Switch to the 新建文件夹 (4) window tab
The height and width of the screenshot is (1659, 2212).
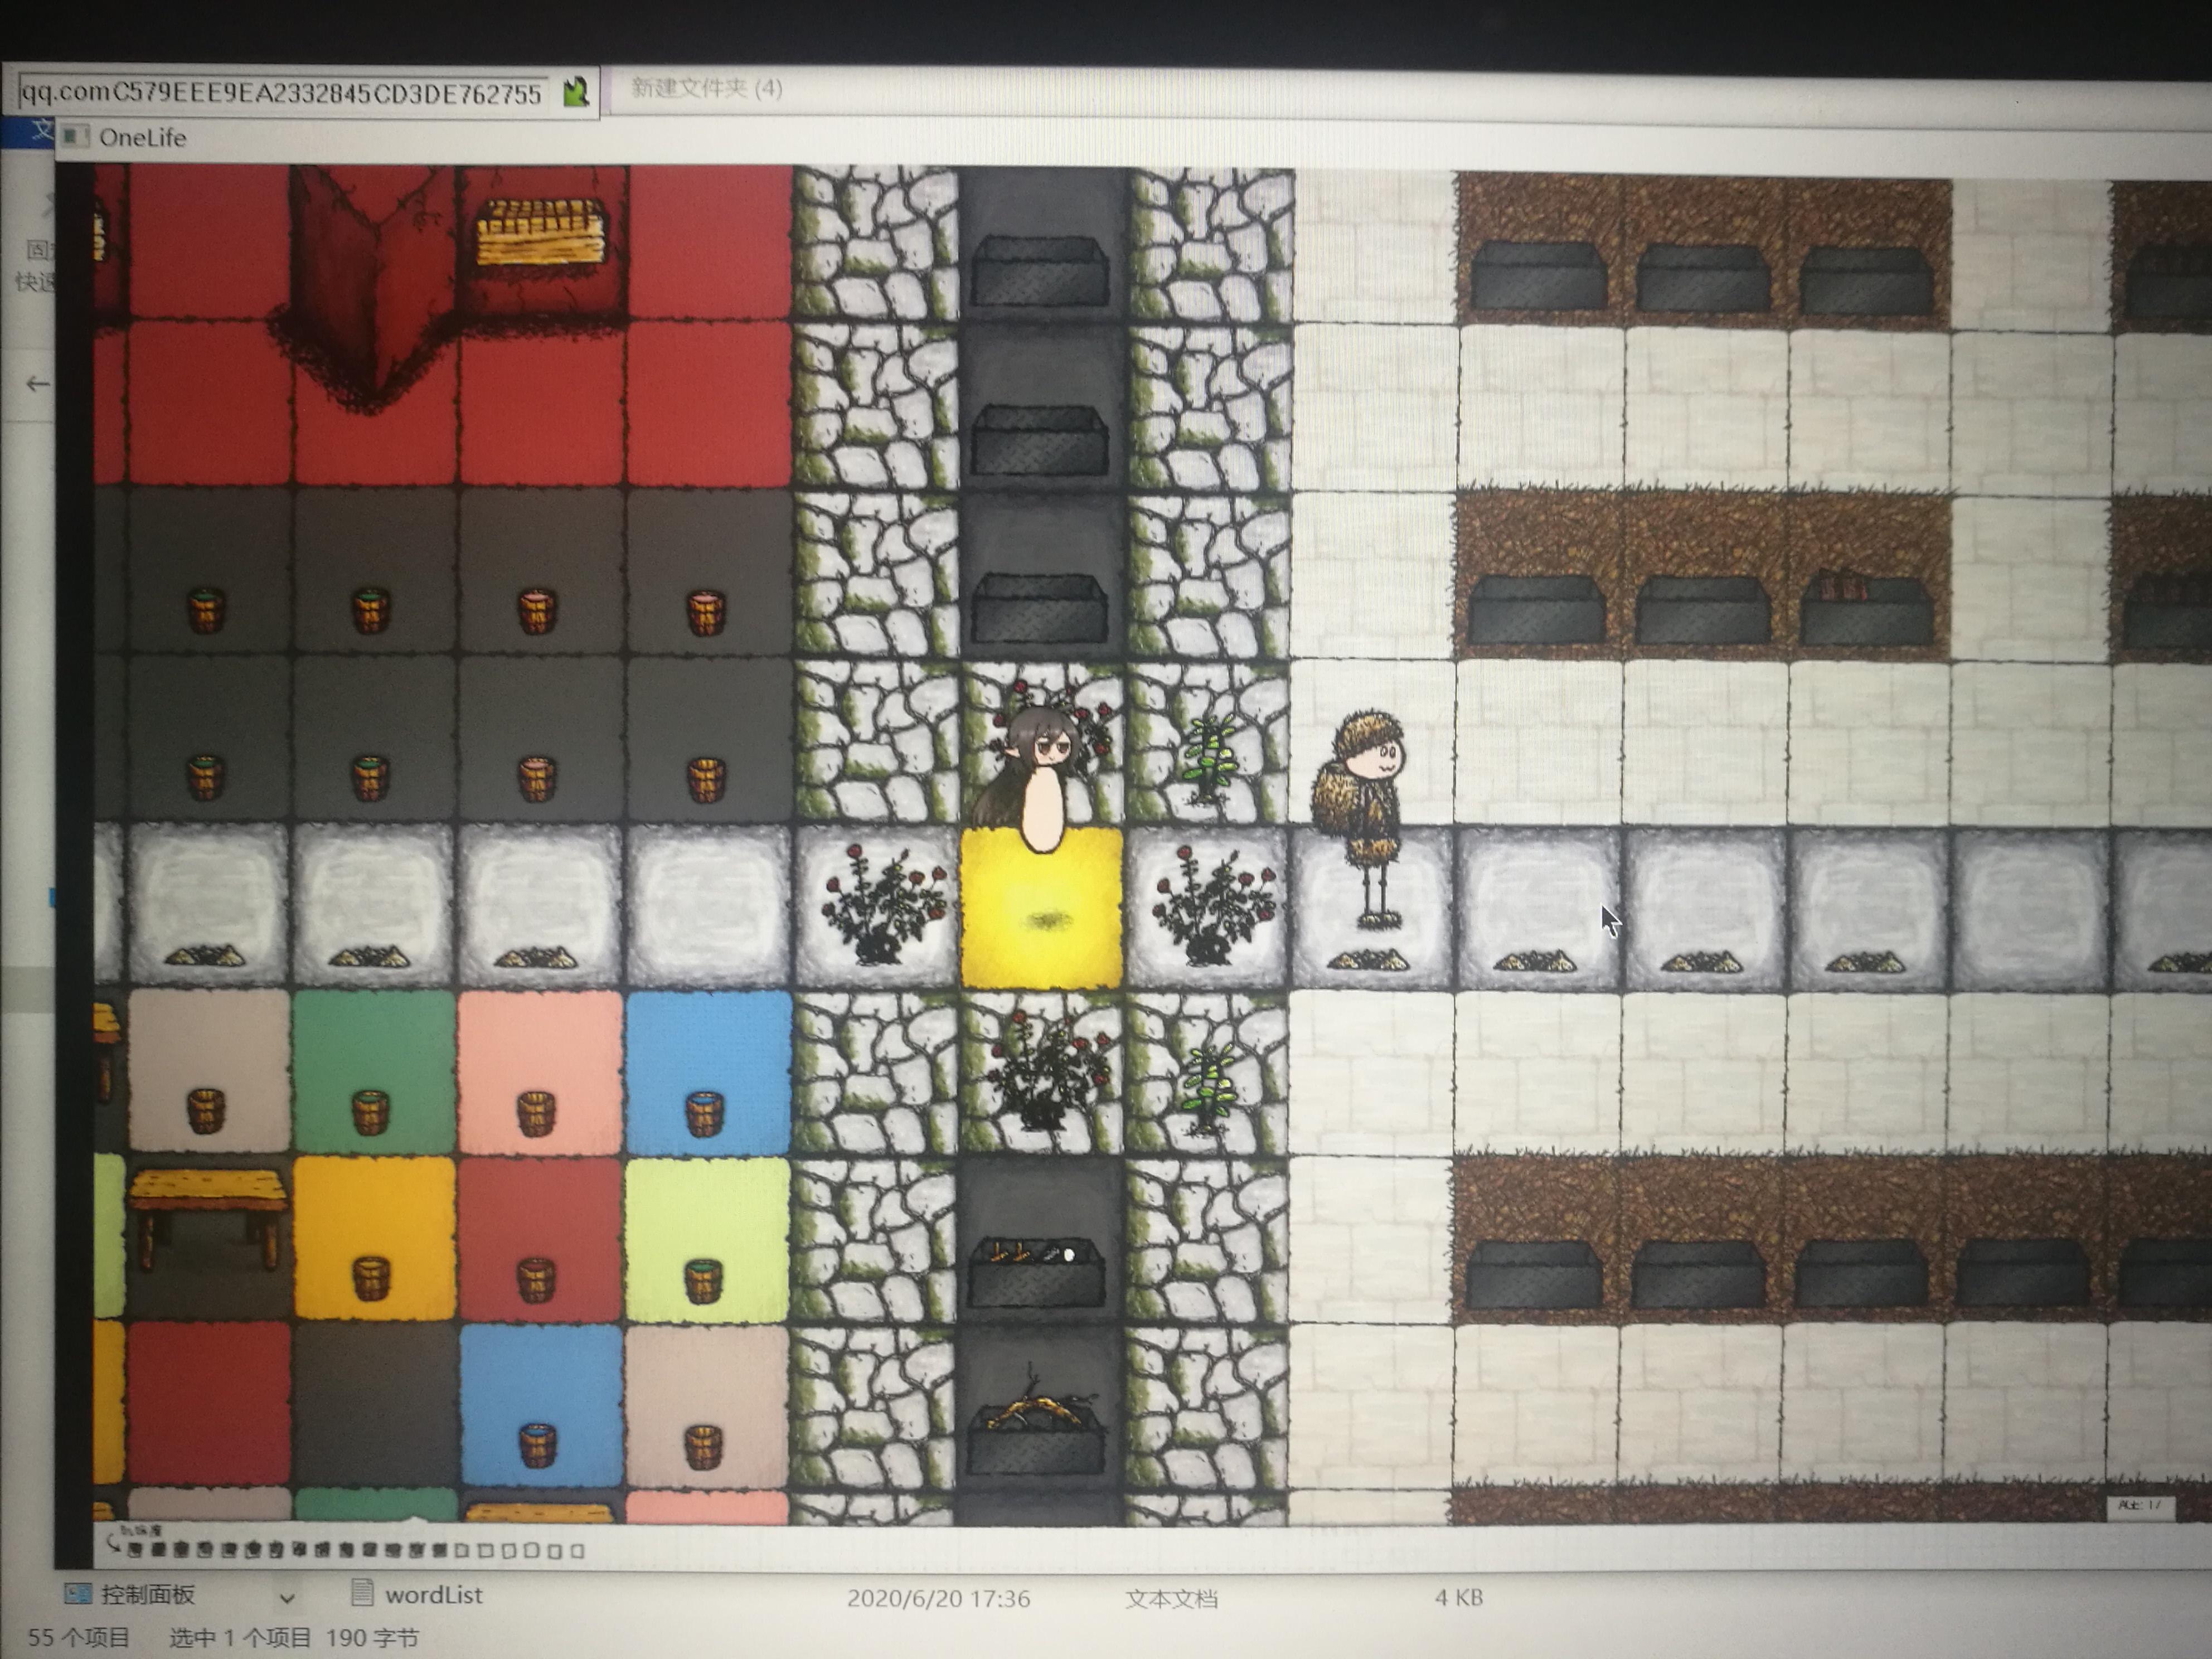(x=706, y=88)
